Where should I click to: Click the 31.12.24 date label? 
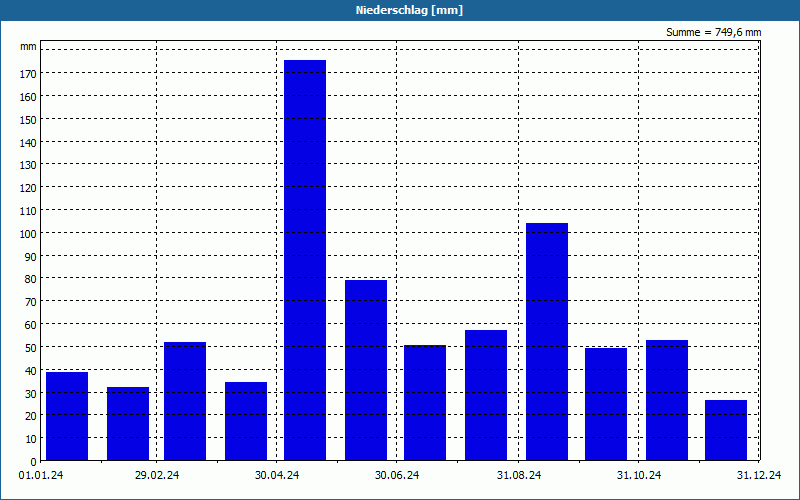pyautogui.click(x=759, y=476)
